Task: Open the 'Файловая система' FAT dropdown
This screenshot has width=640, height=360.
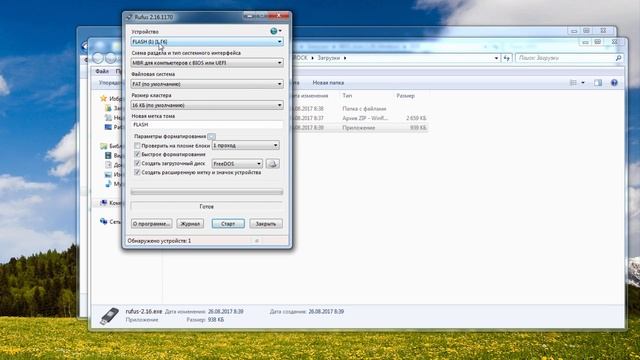Action: tap(207, 84)
